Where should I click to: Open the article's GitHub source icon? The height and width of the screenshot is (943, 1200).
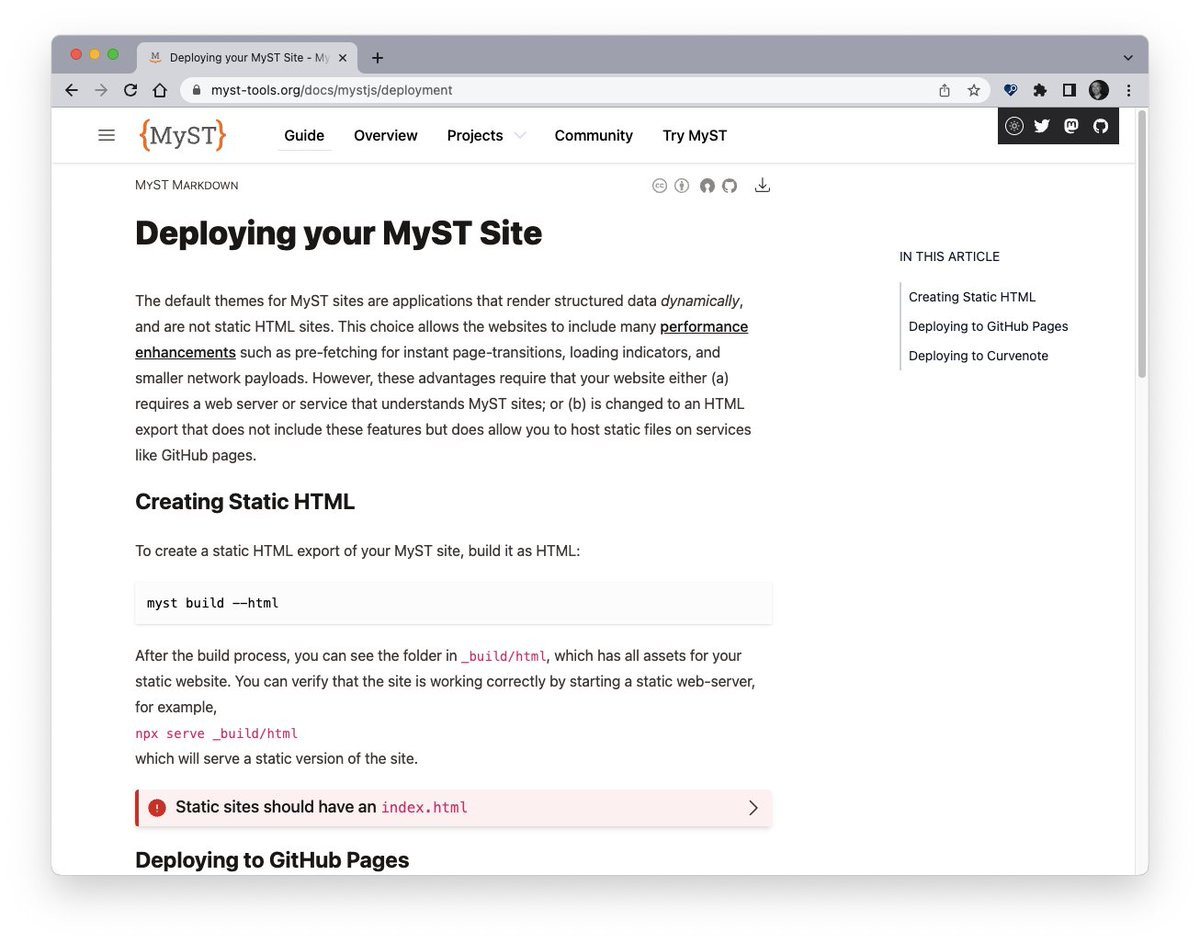[x=730, y=185]
